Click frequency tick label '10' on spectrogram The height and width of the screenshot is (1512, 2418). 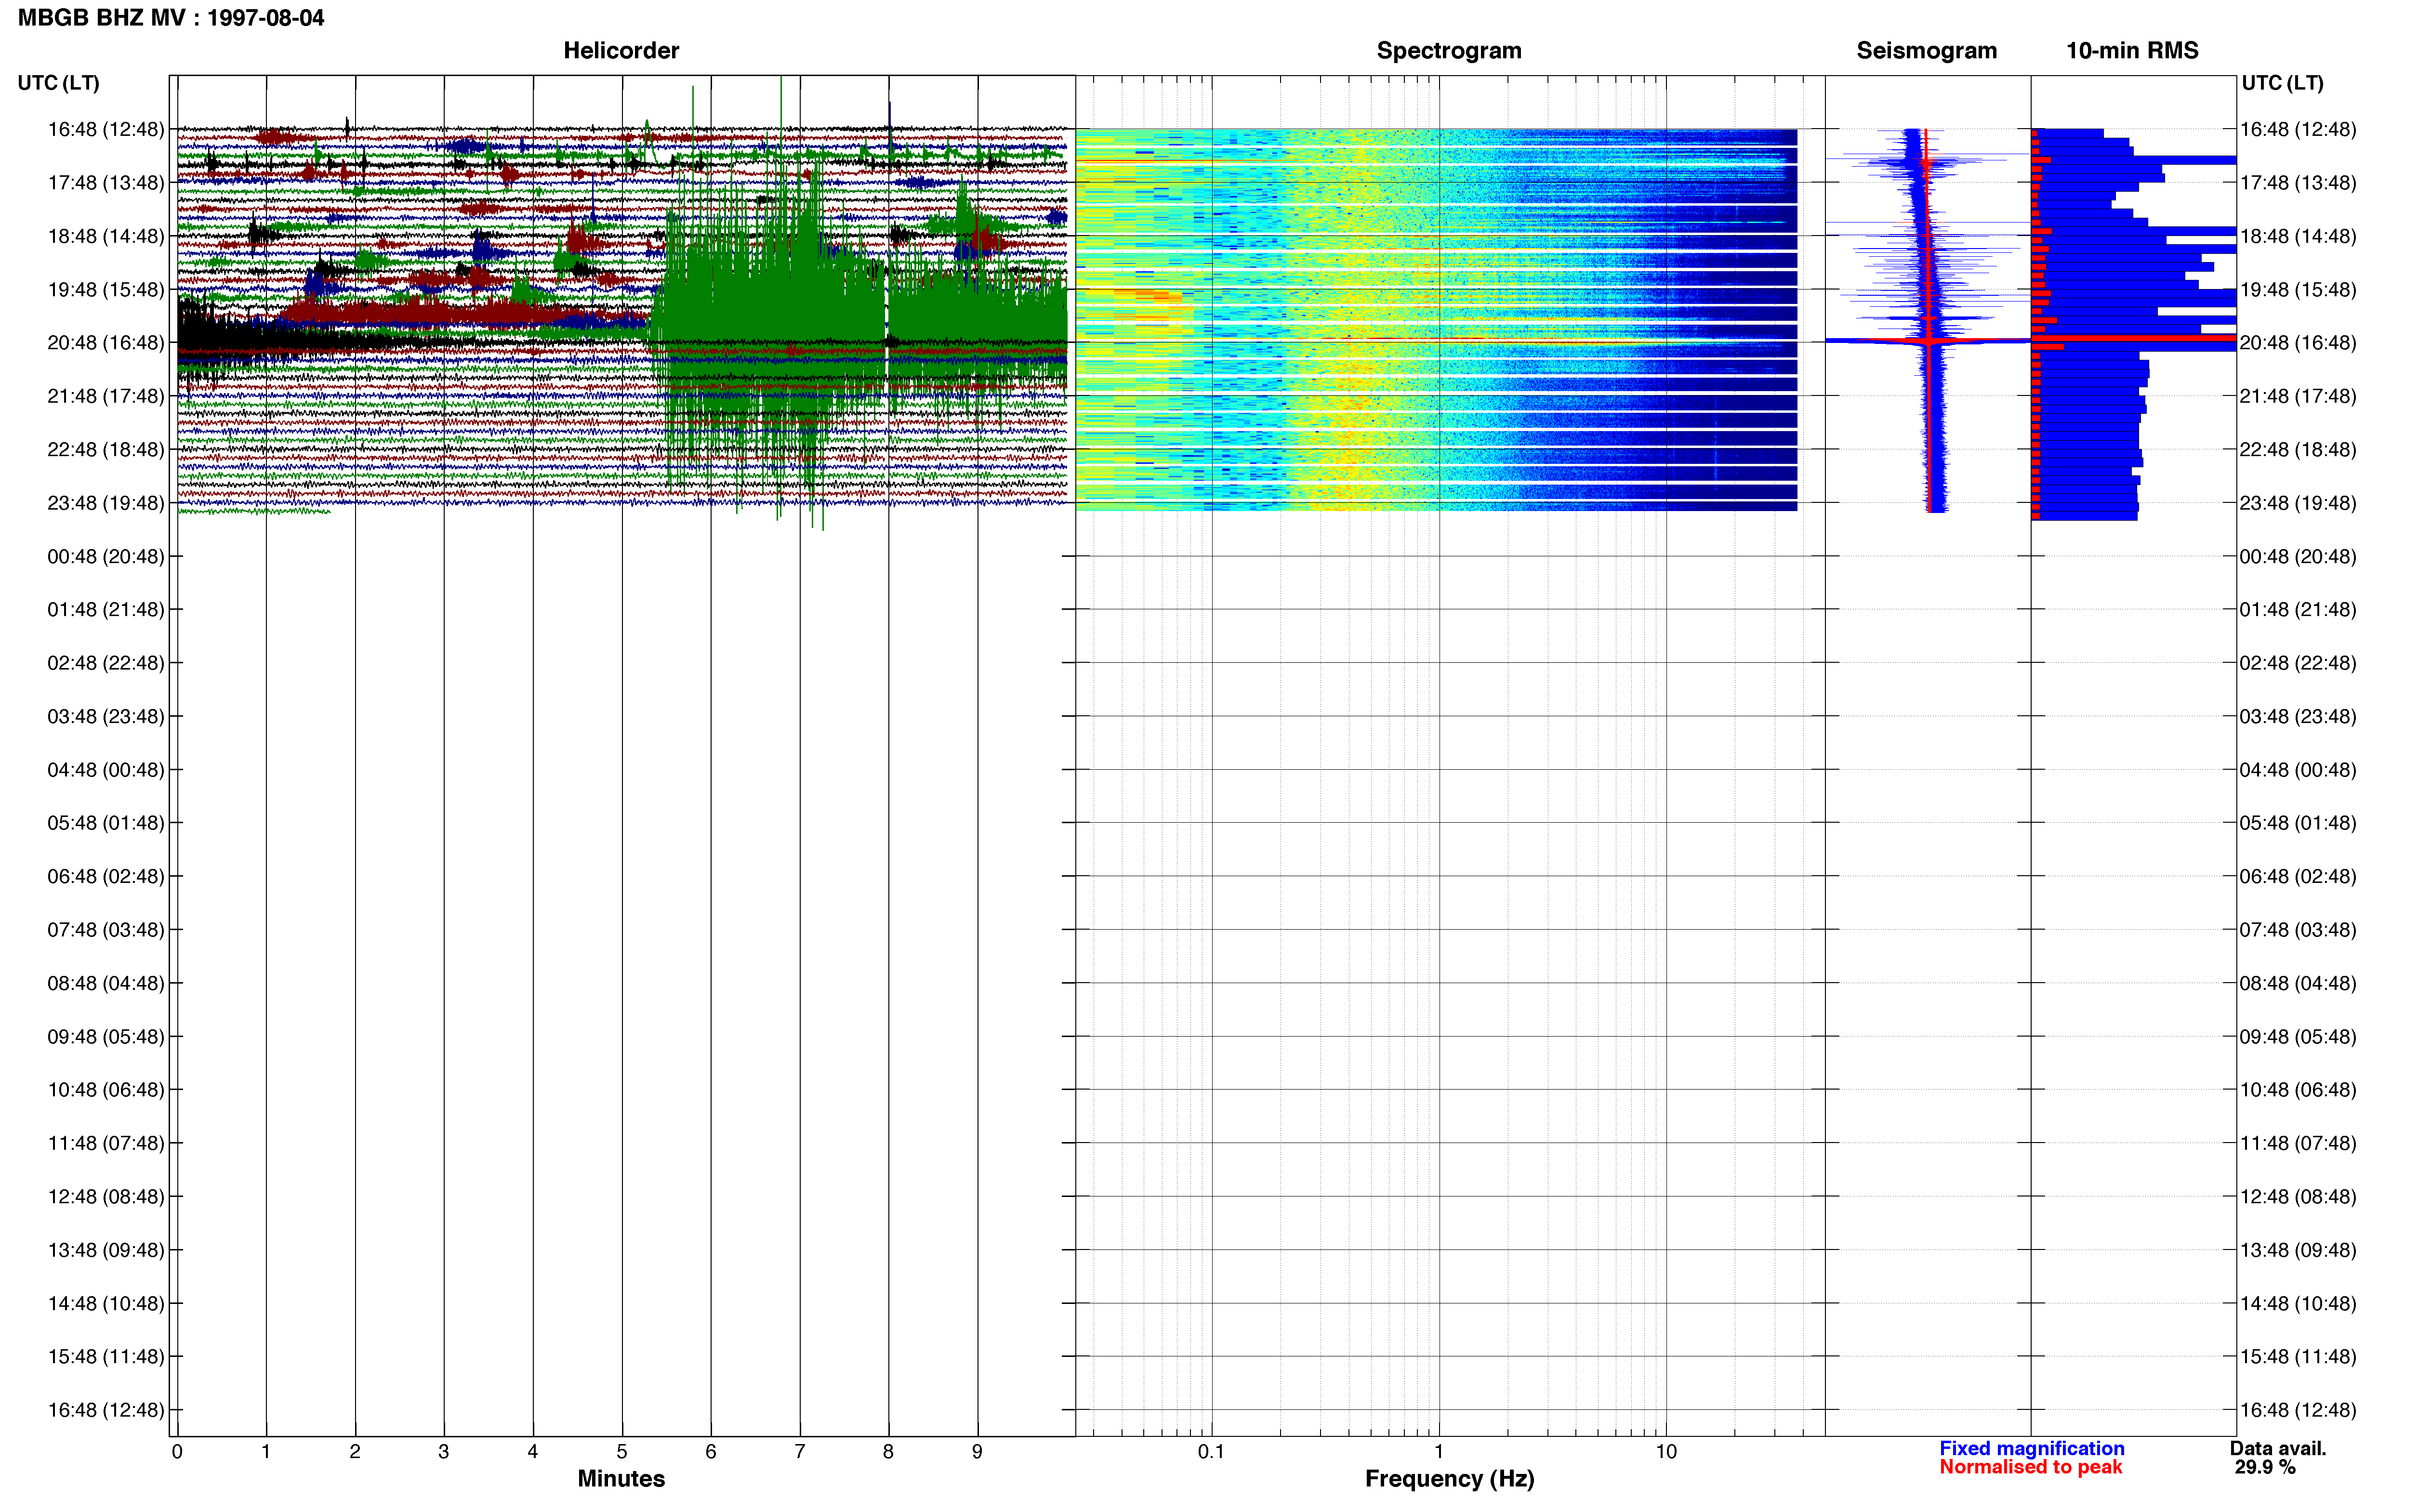pyautogui.click(x=1666, y=1452)
